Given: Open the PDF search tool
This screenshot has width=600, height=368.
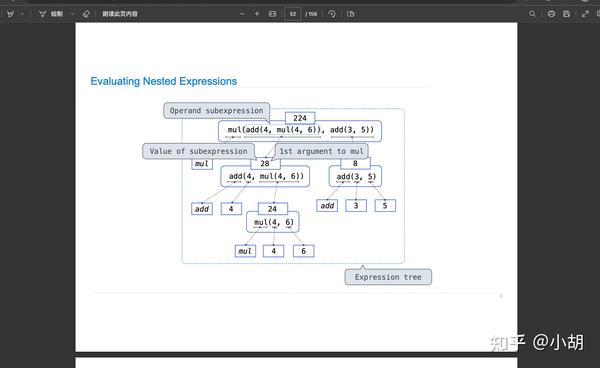Looking at the screenshot, I should click(x=532, y=14).
